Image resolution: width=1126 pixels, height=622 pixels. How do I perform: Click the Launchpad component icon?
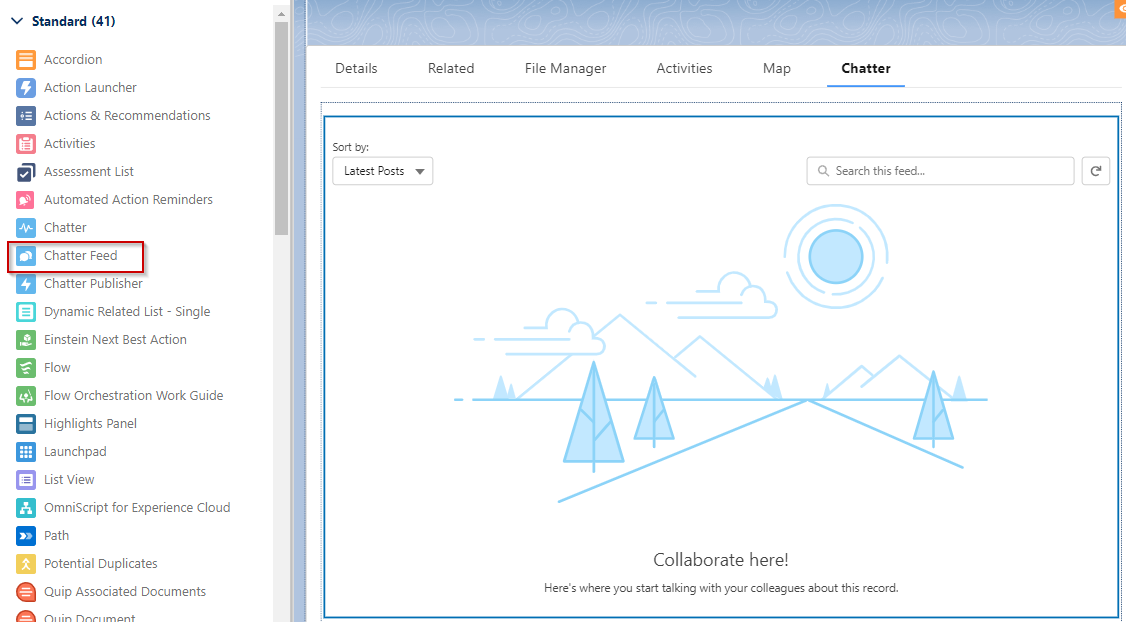point(26,451)
